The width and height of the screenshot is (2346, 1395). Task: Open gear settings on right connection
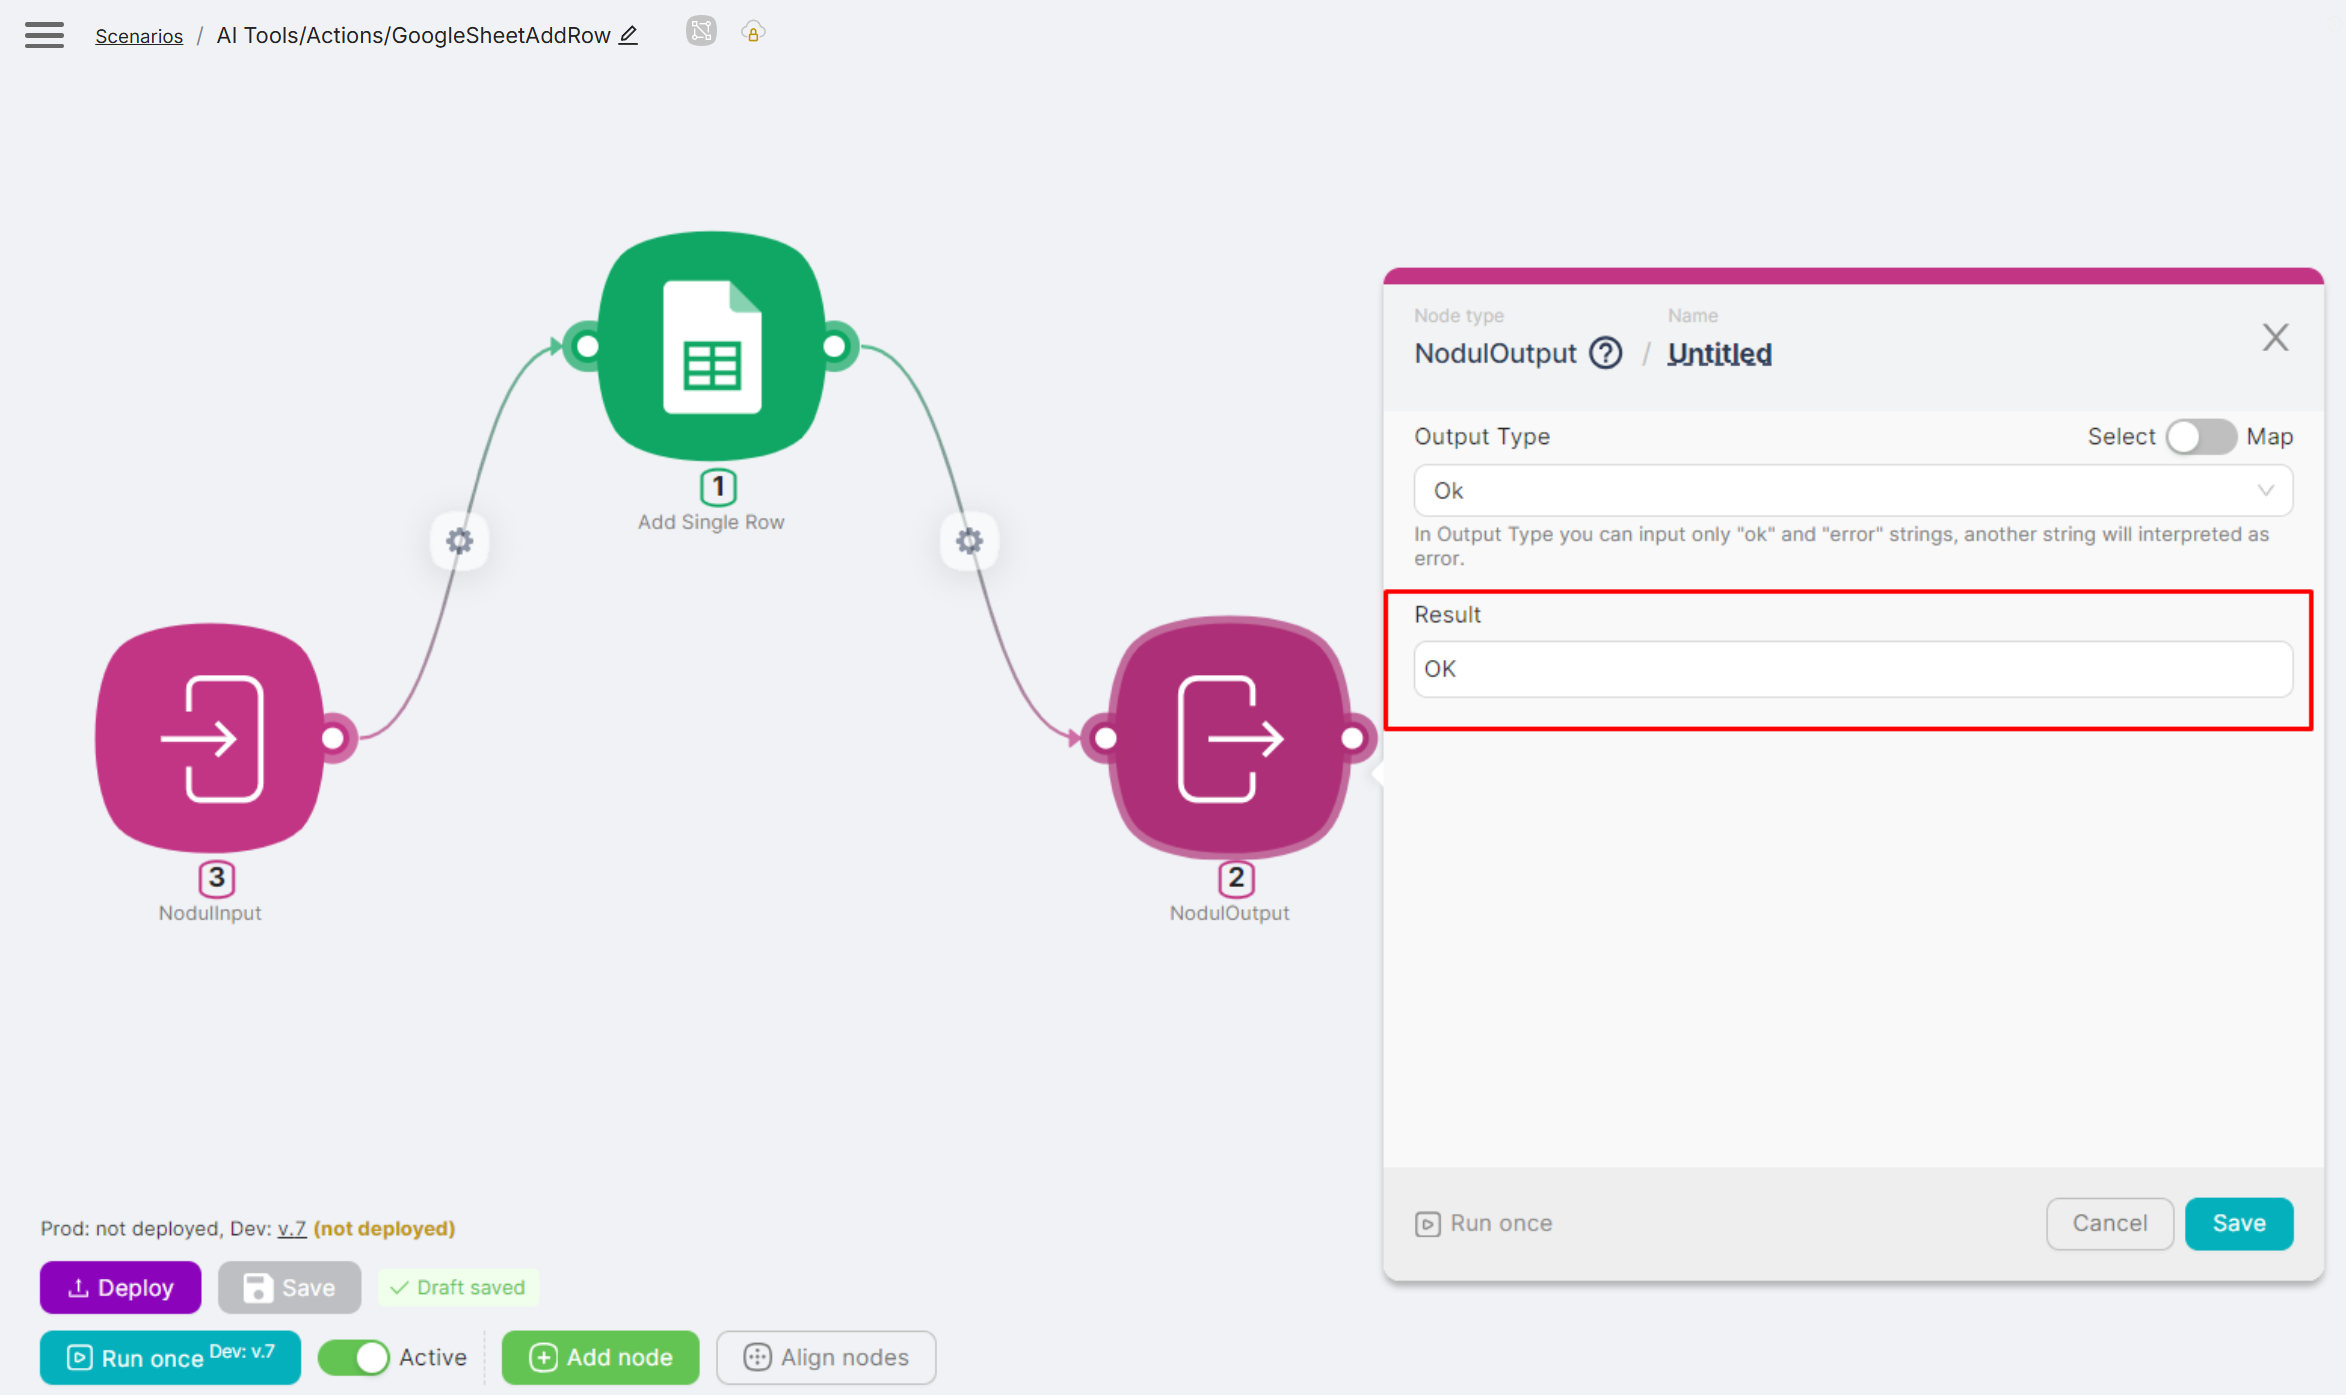(x=968, y=541)
